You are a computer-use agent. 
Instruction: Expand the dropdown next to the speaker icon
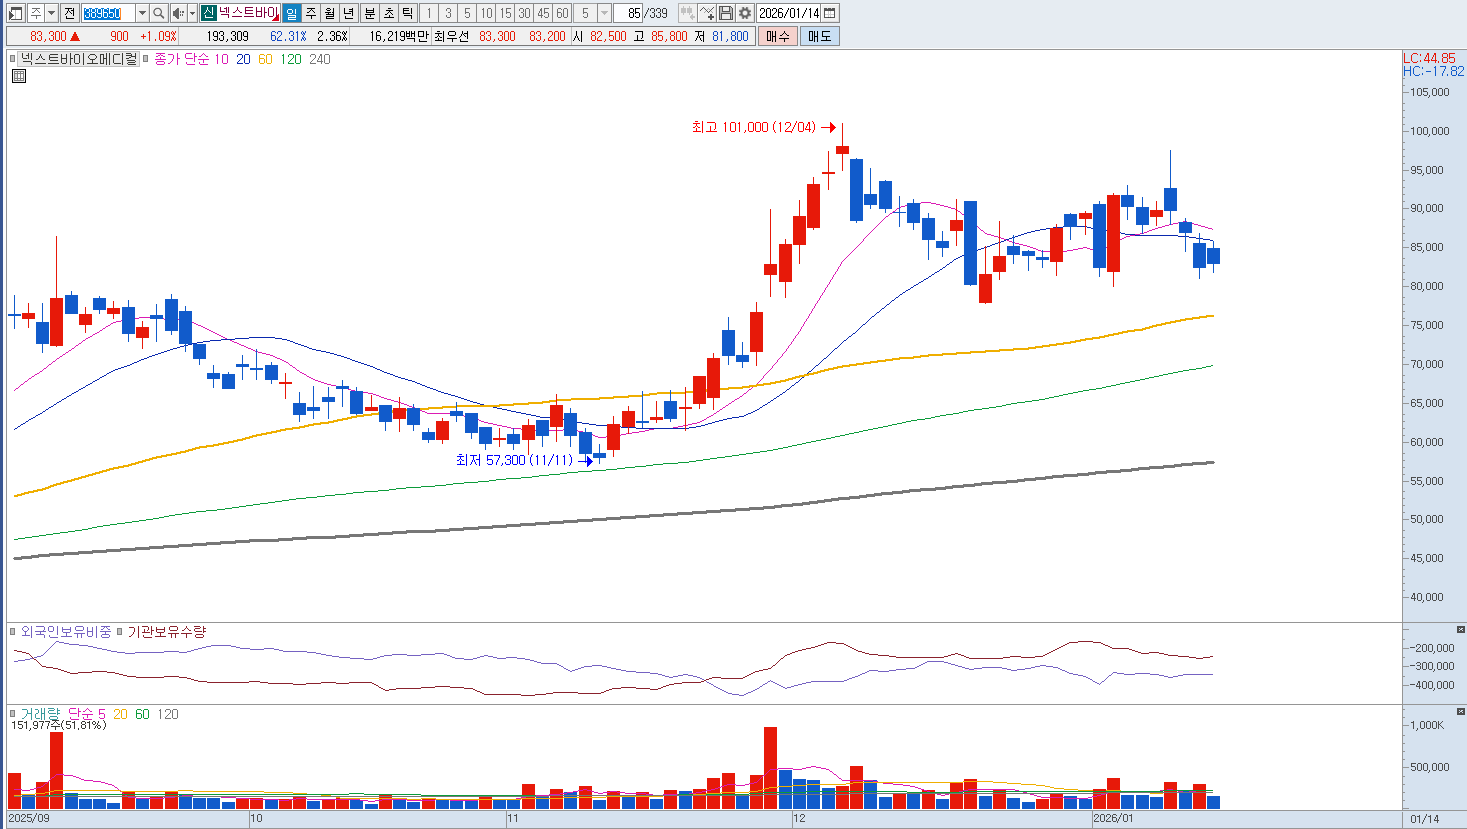(x=191, y=13)
